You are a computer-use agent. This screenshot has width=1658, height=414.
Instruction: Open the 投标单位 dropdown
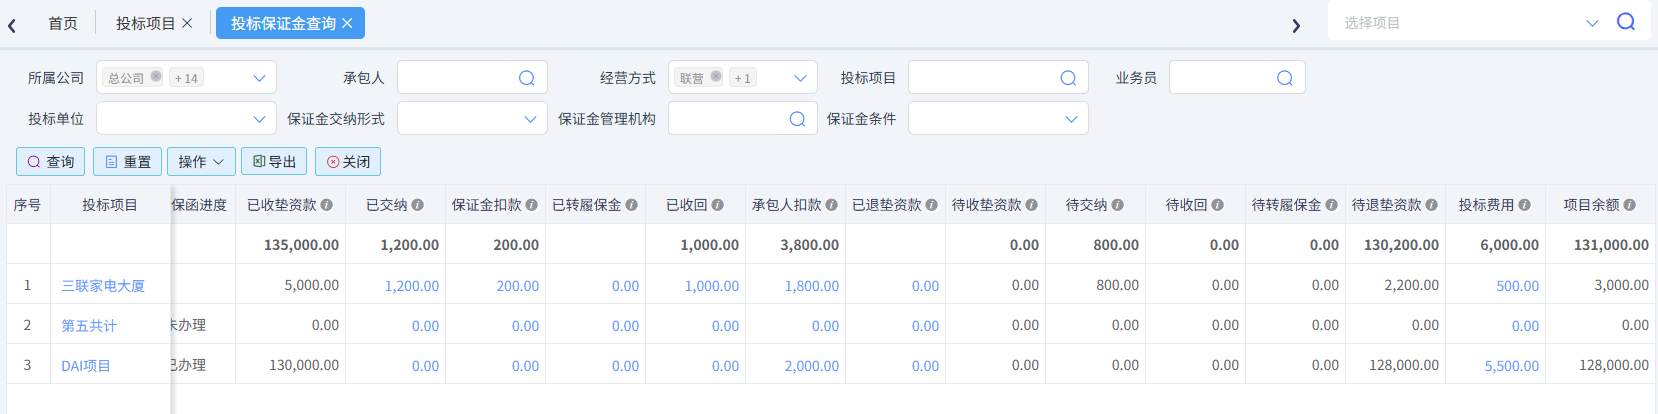pyautogui.click(x=259, y=119)
